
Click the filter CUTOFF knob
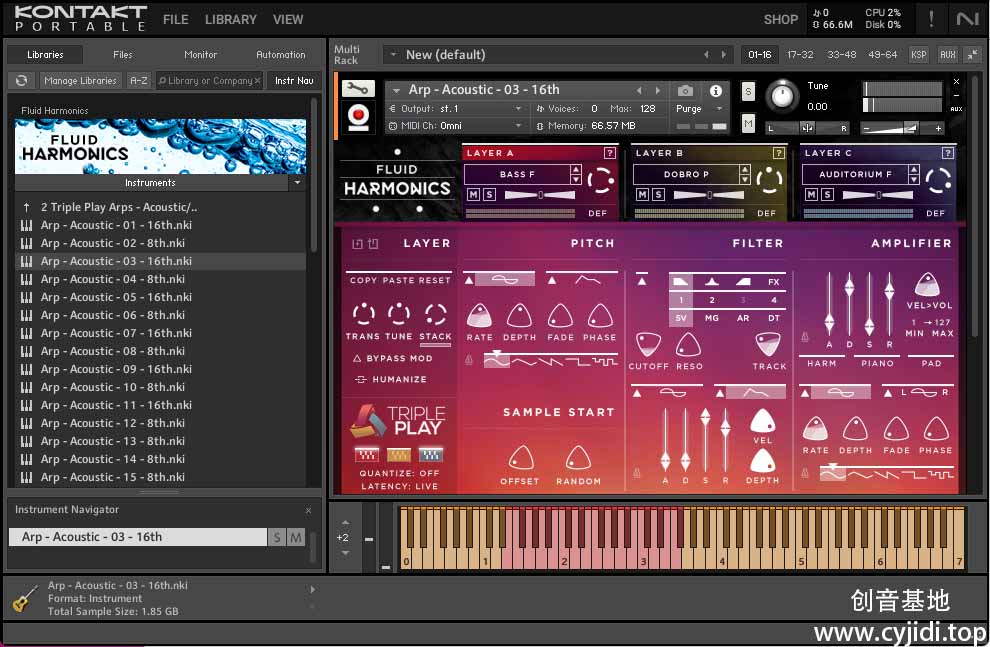[648, 345]
